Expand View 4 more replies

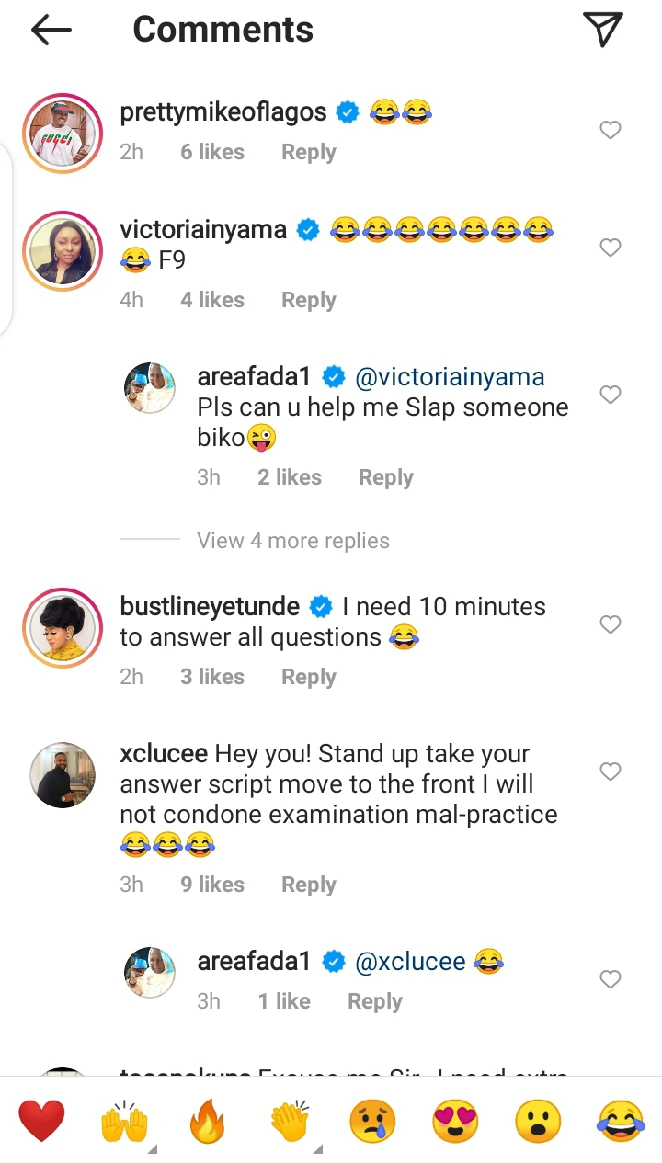[x=293, y=541]
